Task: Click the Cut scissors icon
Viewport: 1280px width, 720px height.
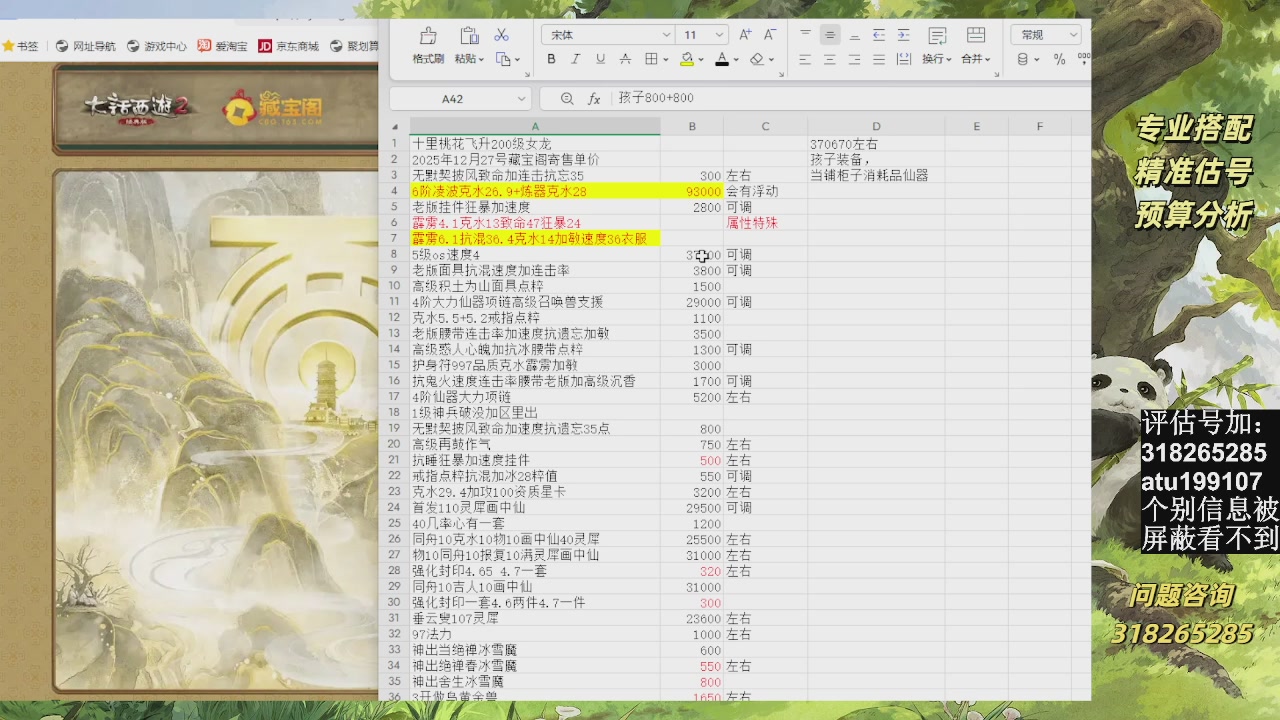Action: 502,36
